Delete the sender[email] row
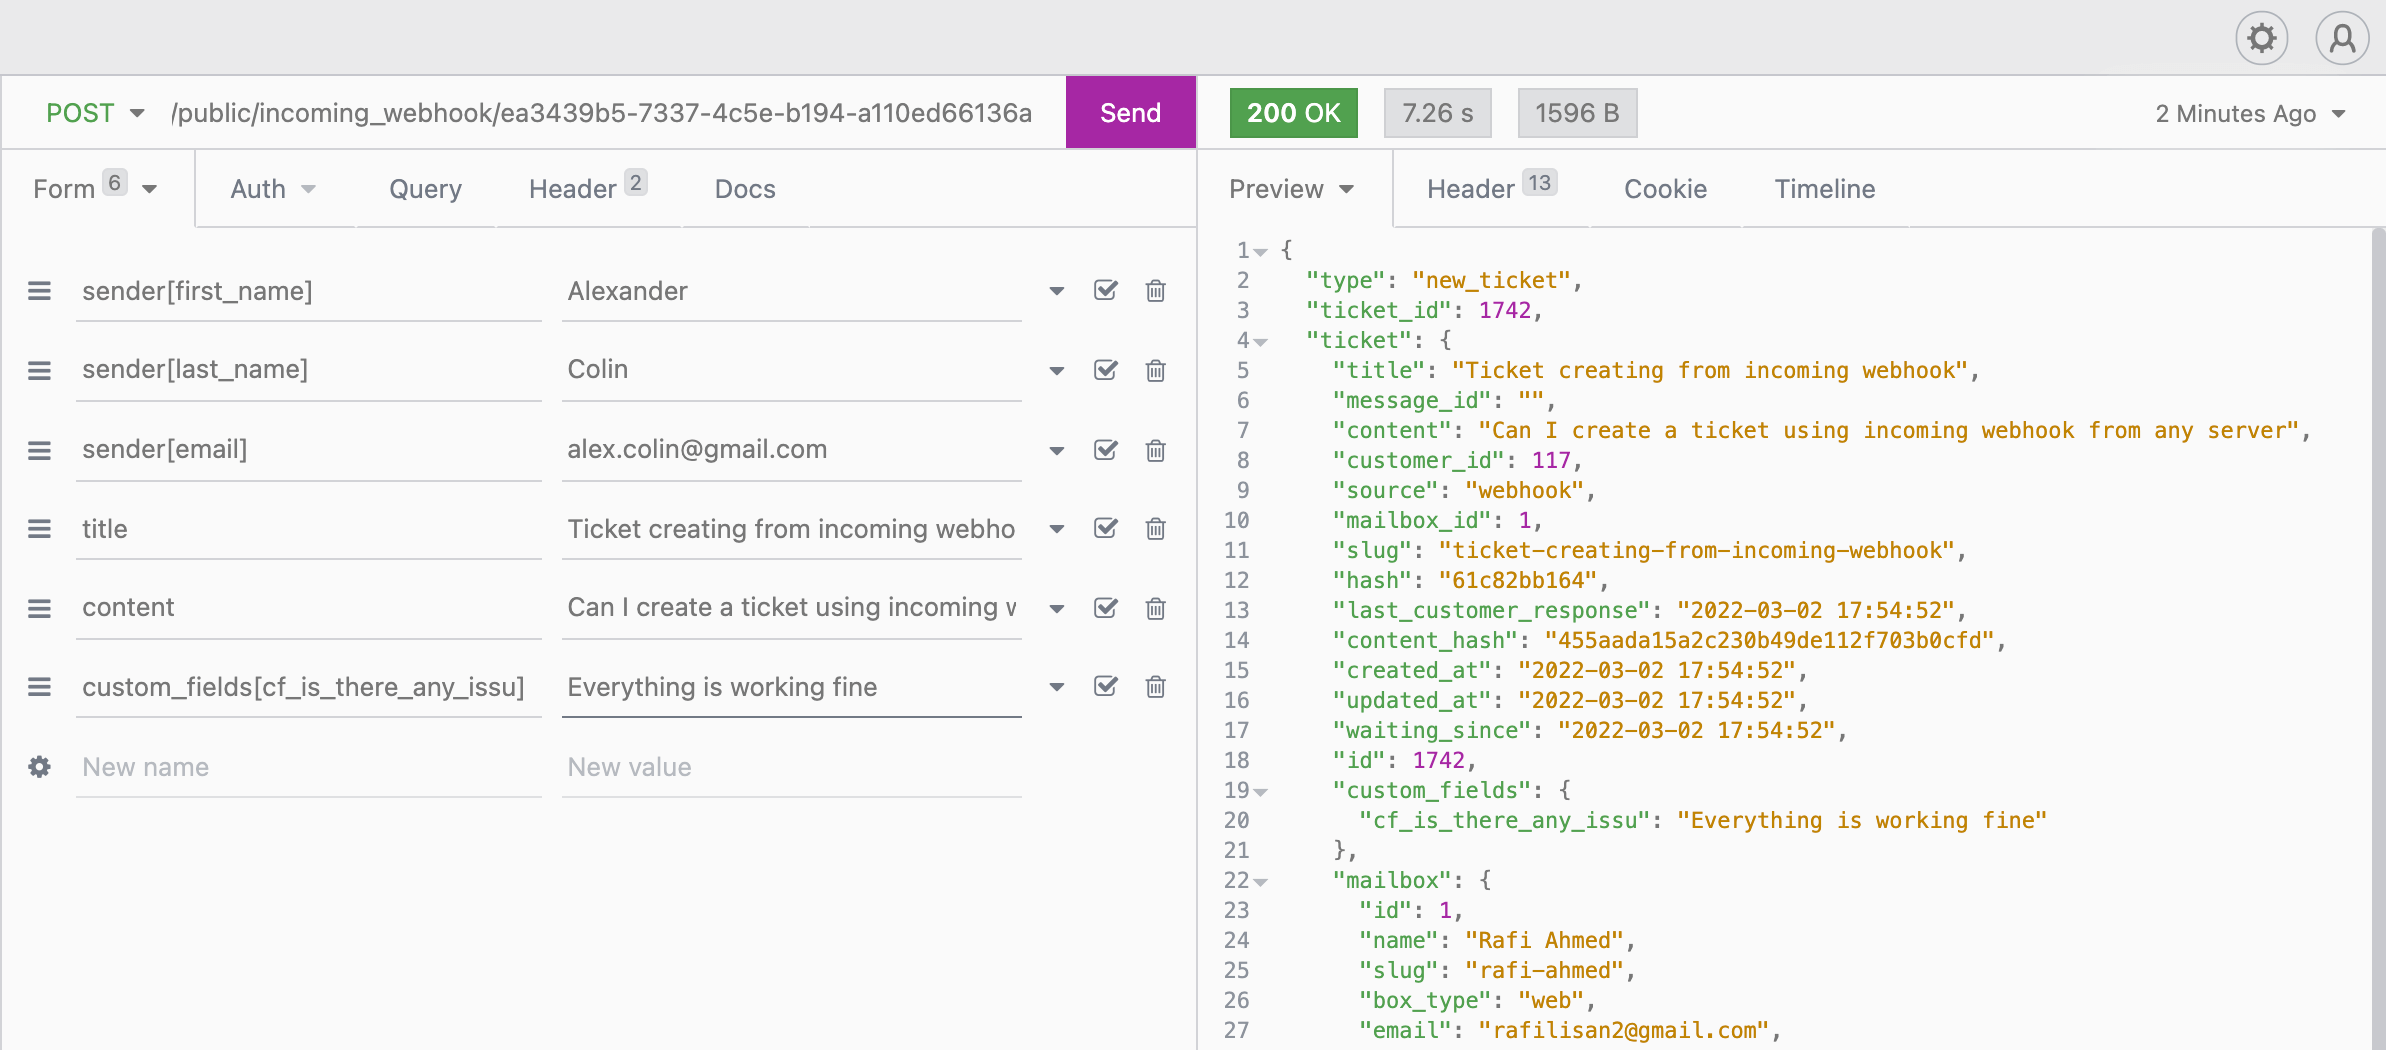 [x=1155, y=450]
